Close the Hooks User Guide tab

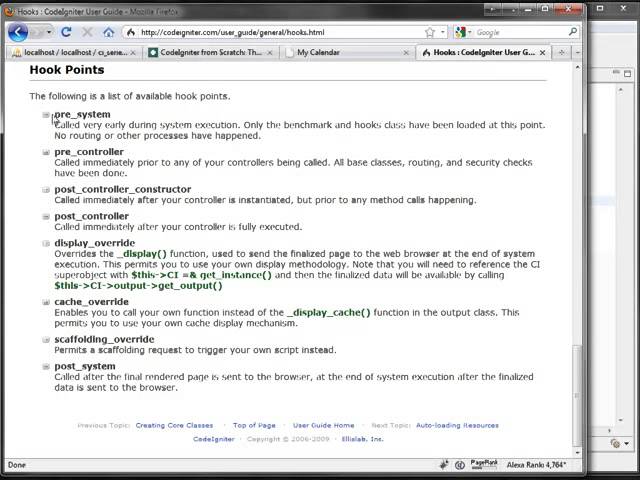[x=542, y=53]
